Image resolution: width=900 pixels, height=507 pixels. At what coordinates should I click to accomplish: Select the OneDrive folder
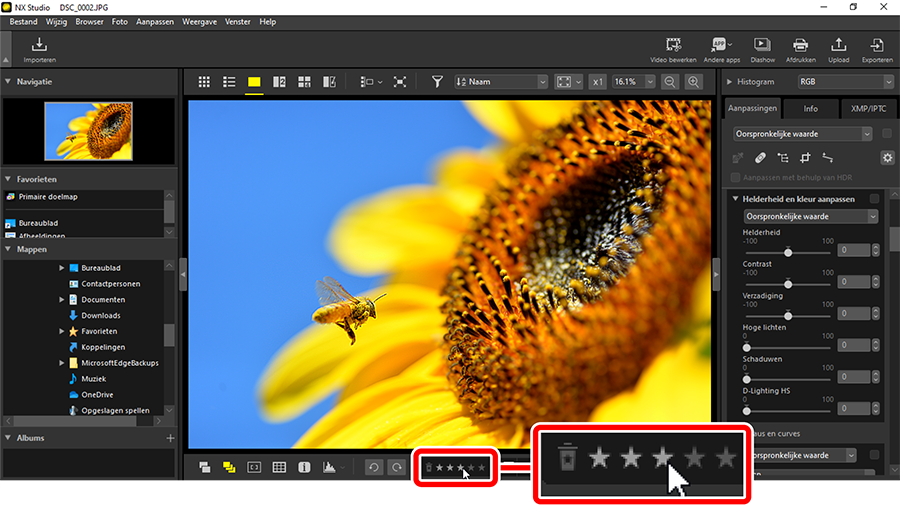pos(96,394)
